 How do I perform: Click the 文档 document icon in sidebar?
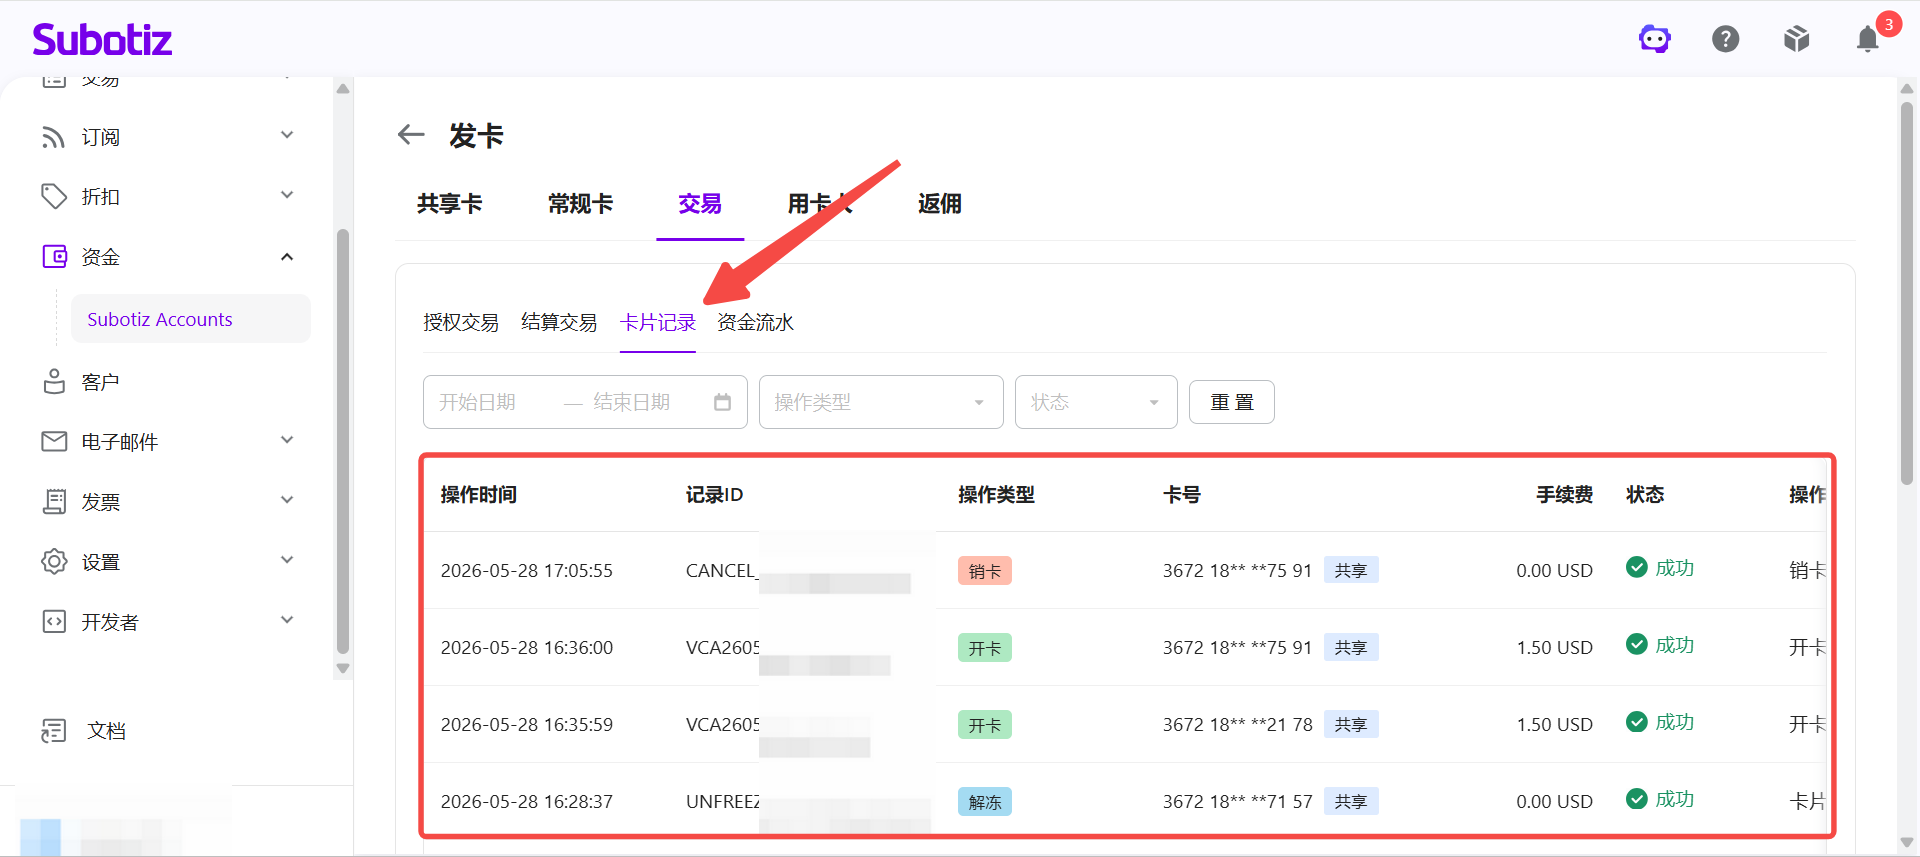tap(54, 731)
